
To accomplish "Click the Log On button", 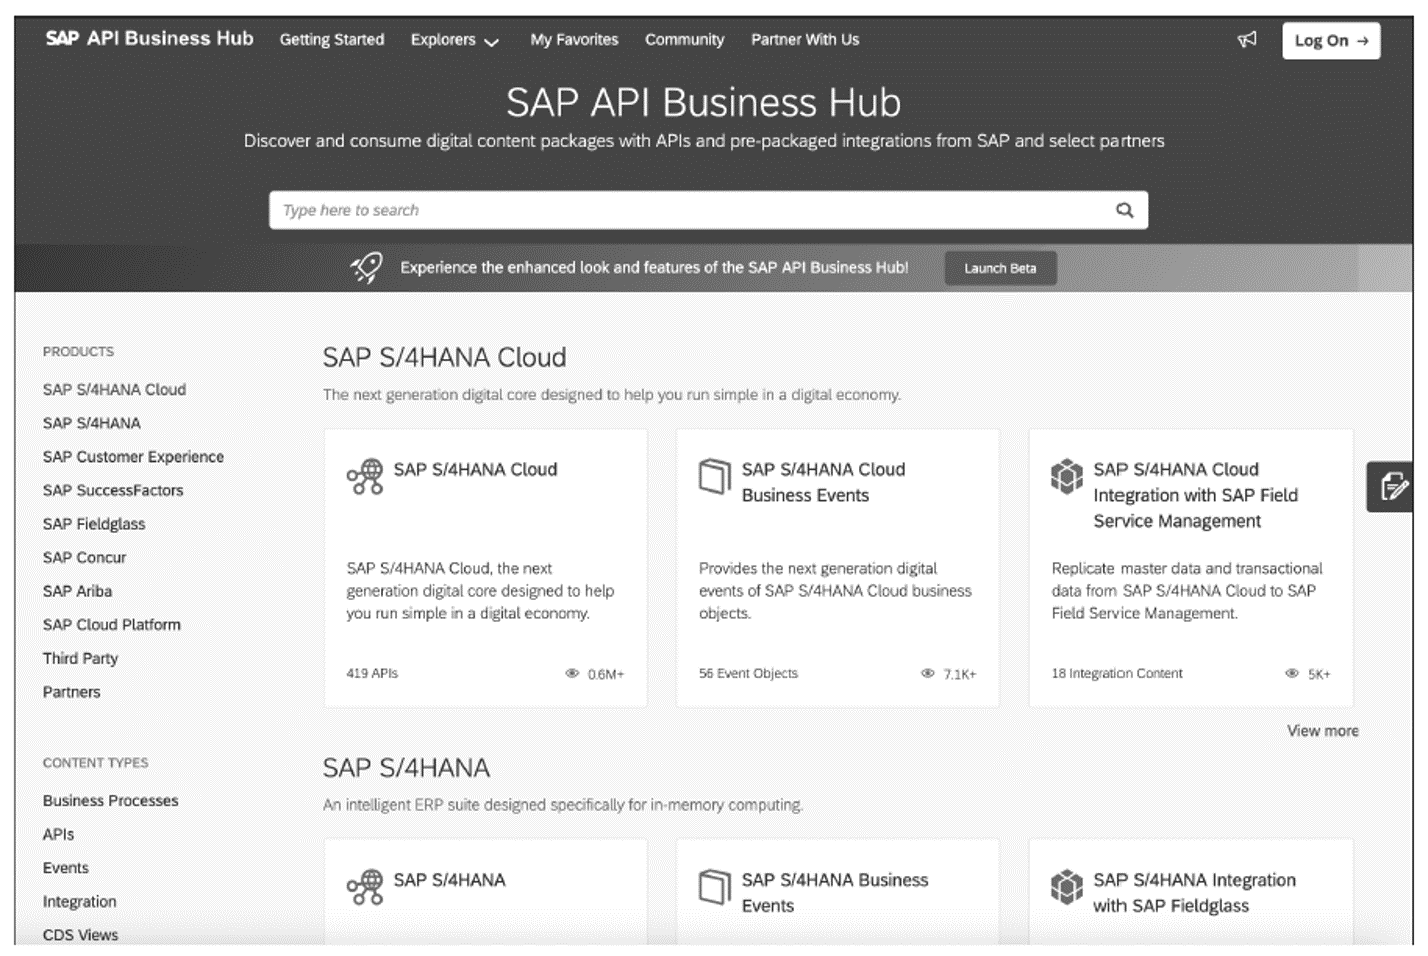I will click(x=1331, y=41).
